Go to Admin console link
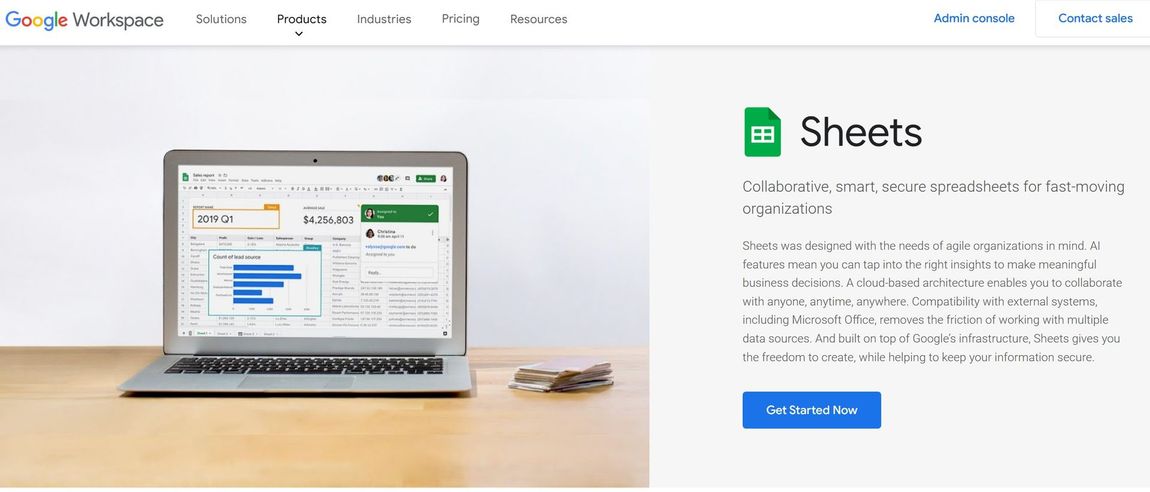 974,18
